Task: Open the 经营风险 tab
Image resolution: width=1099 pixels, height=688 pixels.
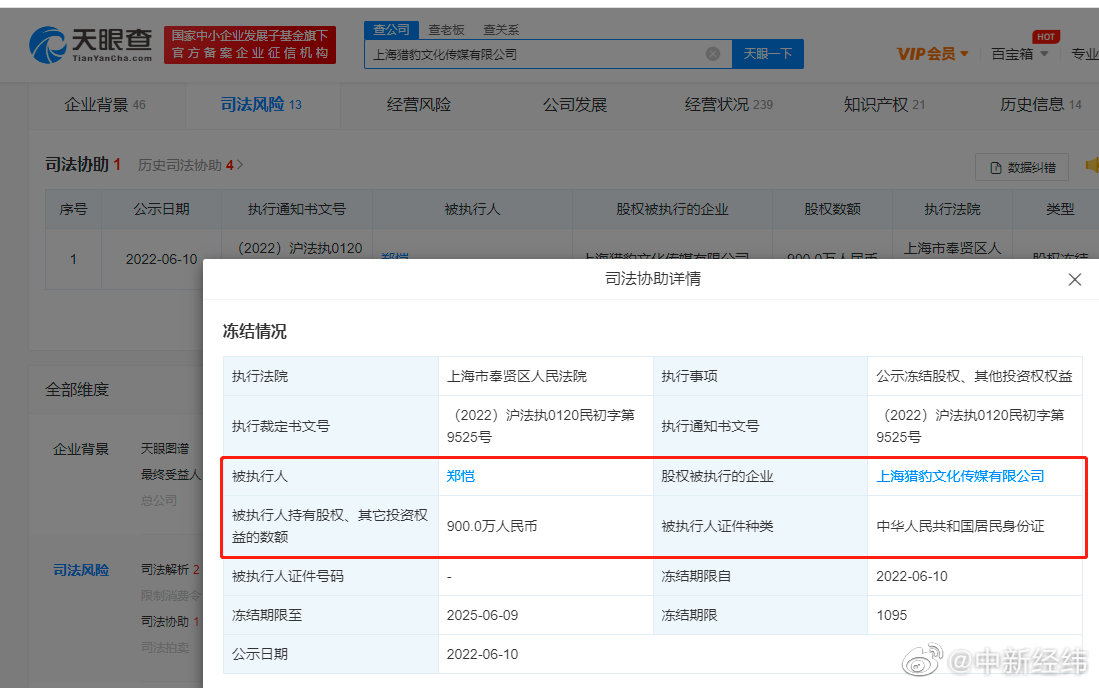Action: [418, 105]
